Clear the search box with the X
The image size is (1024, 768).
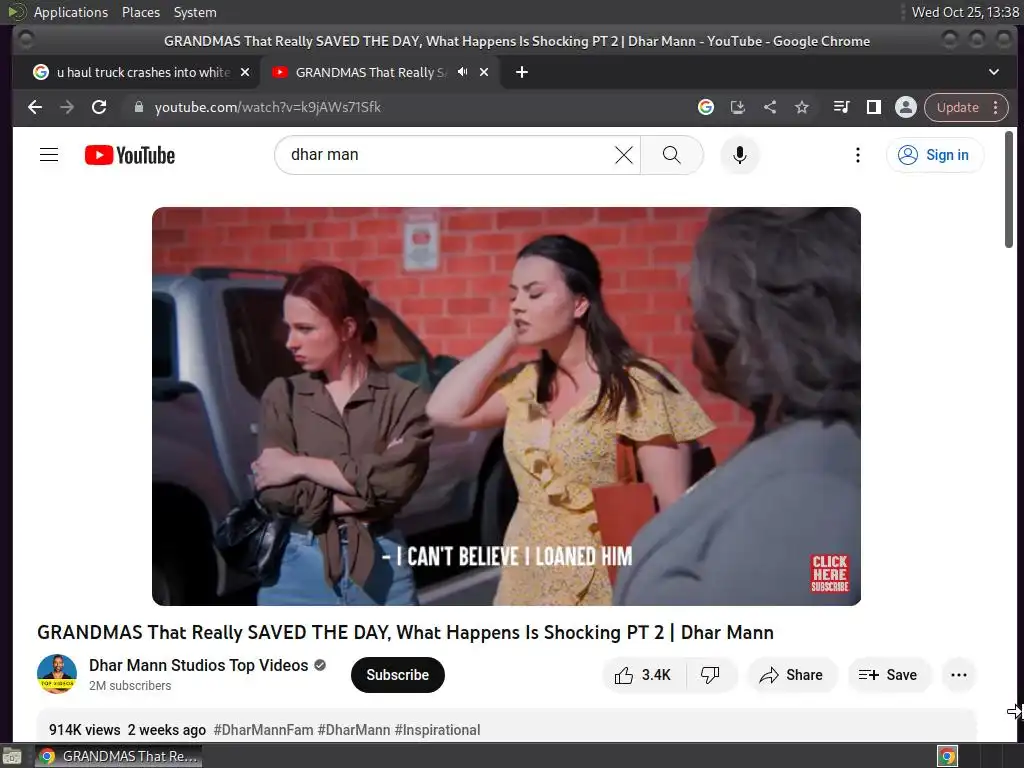click(x=624, y=155)
